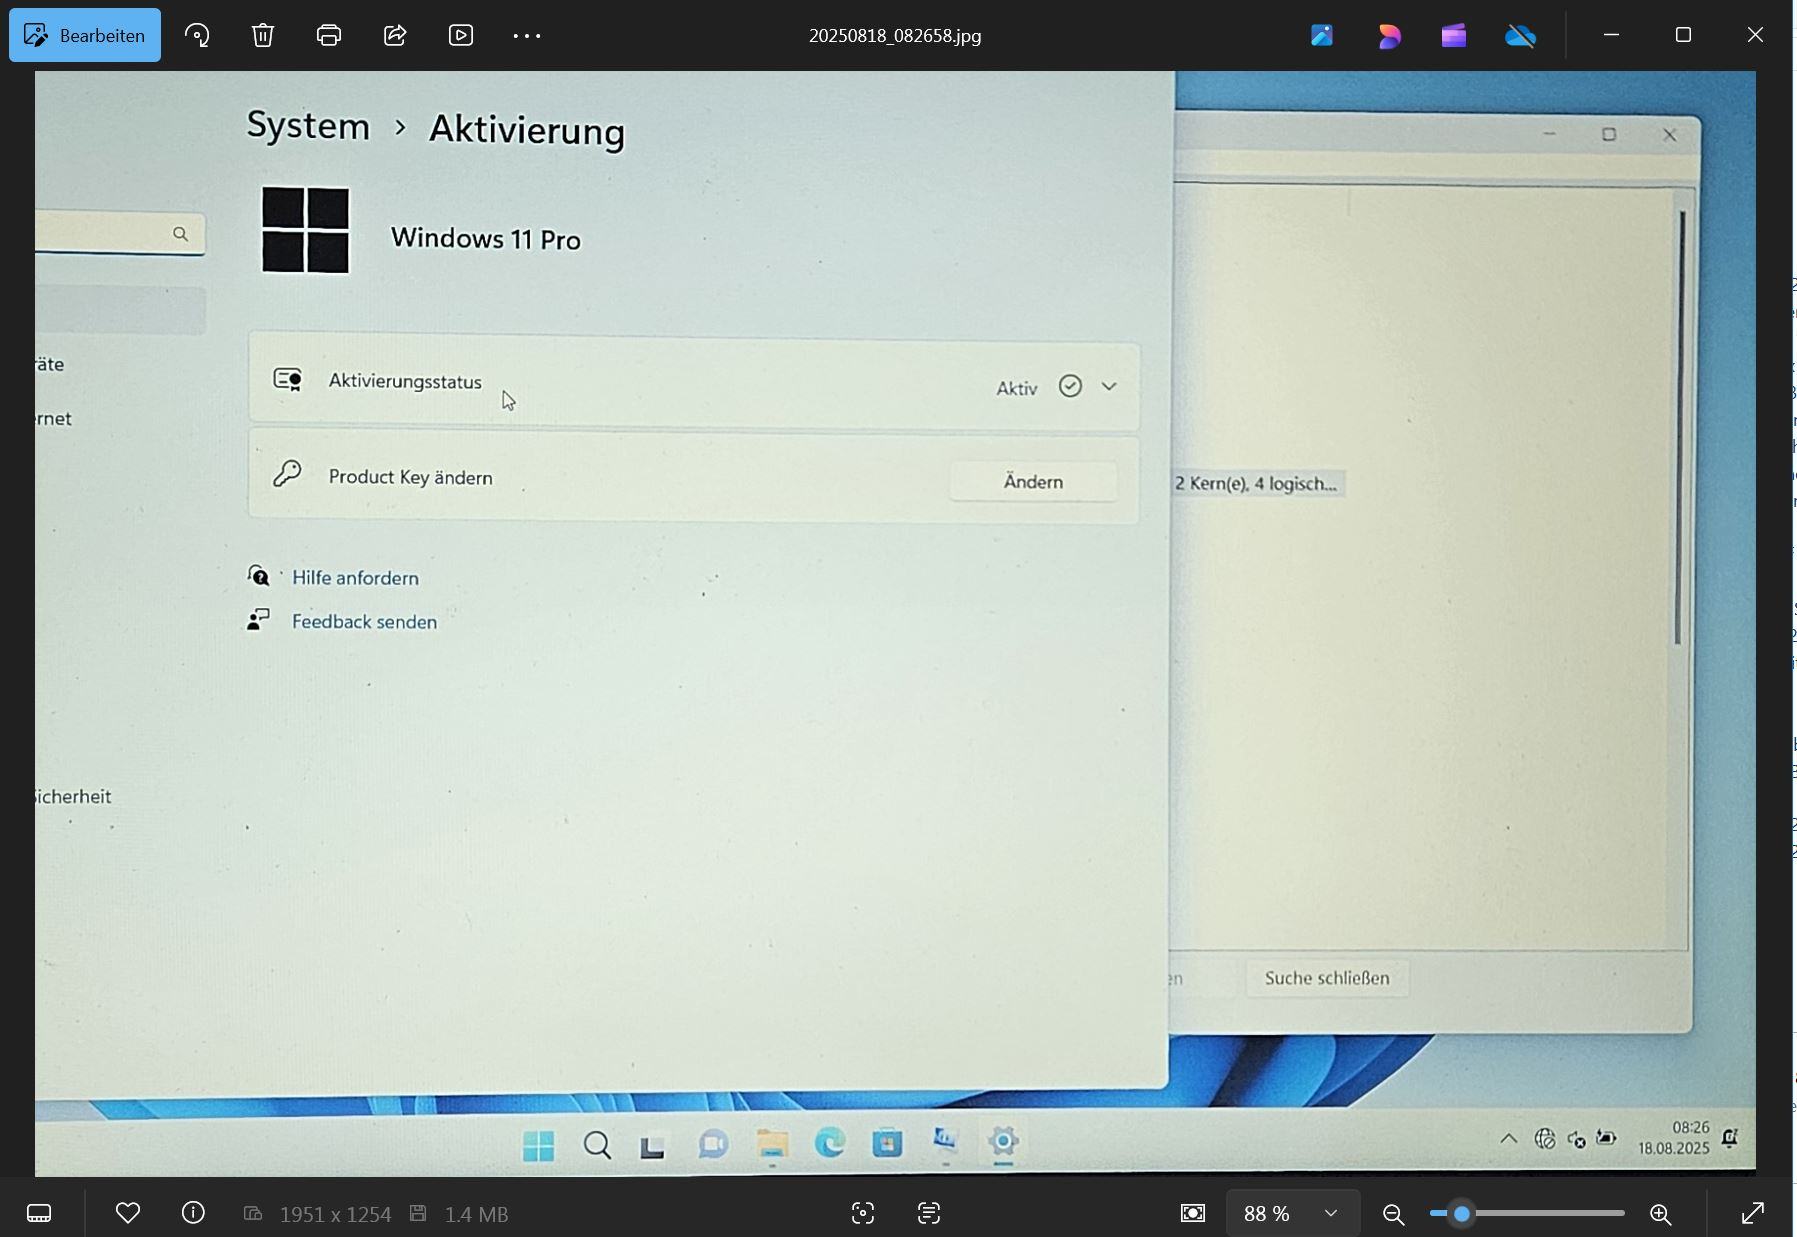
Task: Click the battery icon in system tray
Action: (x=1606, y=1138)
